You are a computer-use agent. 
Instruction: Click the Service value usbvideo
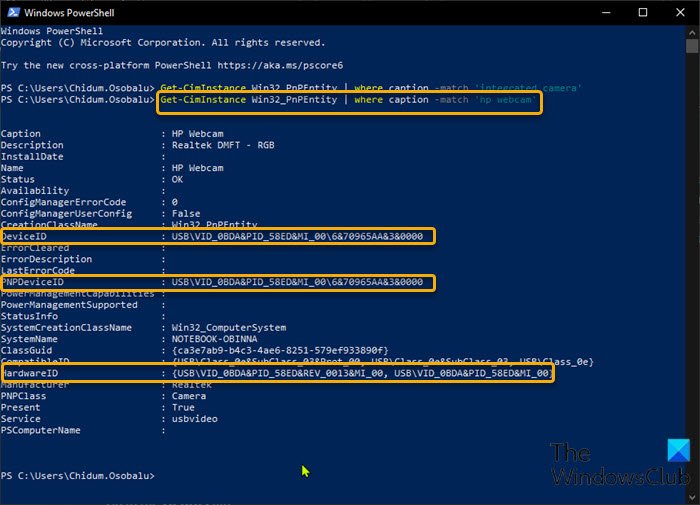point(195,418)
